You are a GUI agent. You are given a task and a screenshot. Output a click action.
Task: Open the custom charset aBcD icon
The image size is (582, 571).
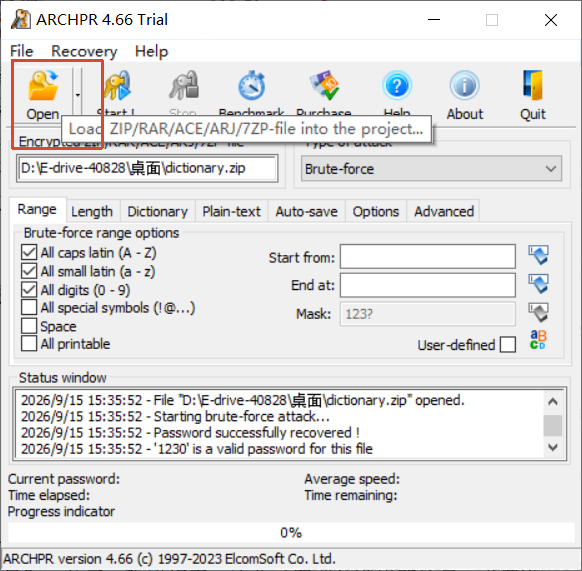538,340
